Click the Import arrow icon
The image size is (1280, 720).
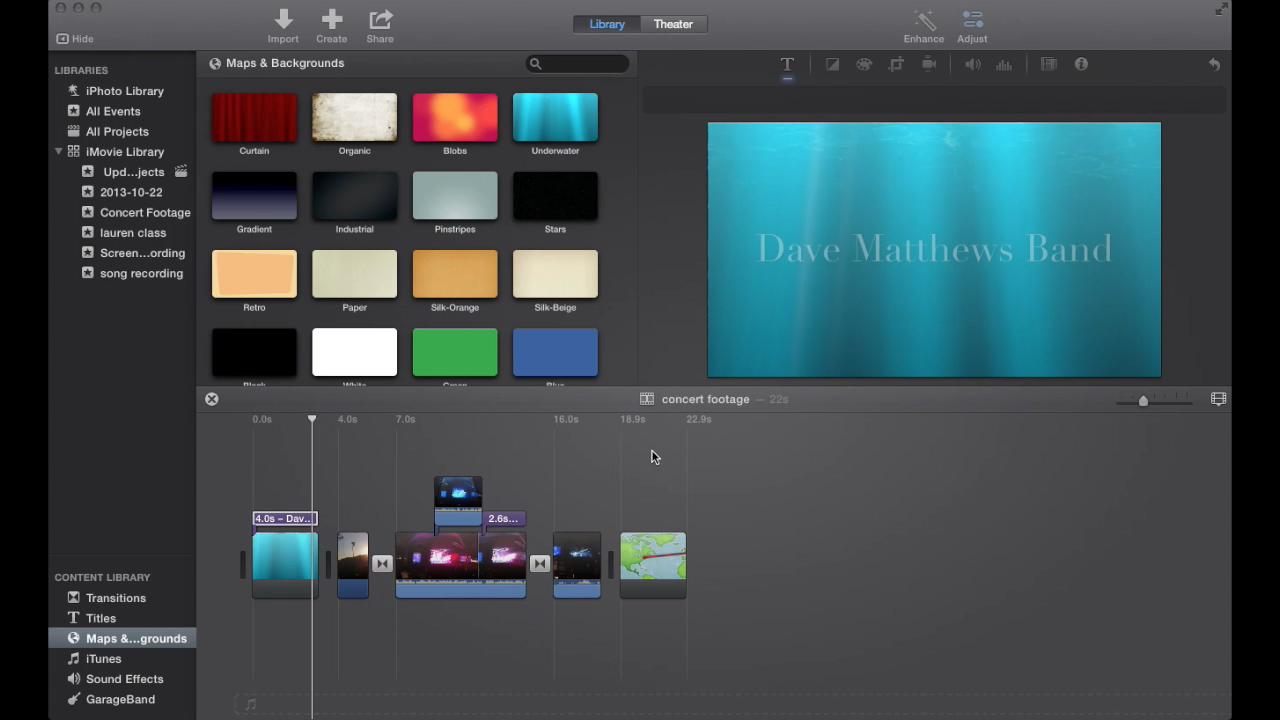(283, 19)
